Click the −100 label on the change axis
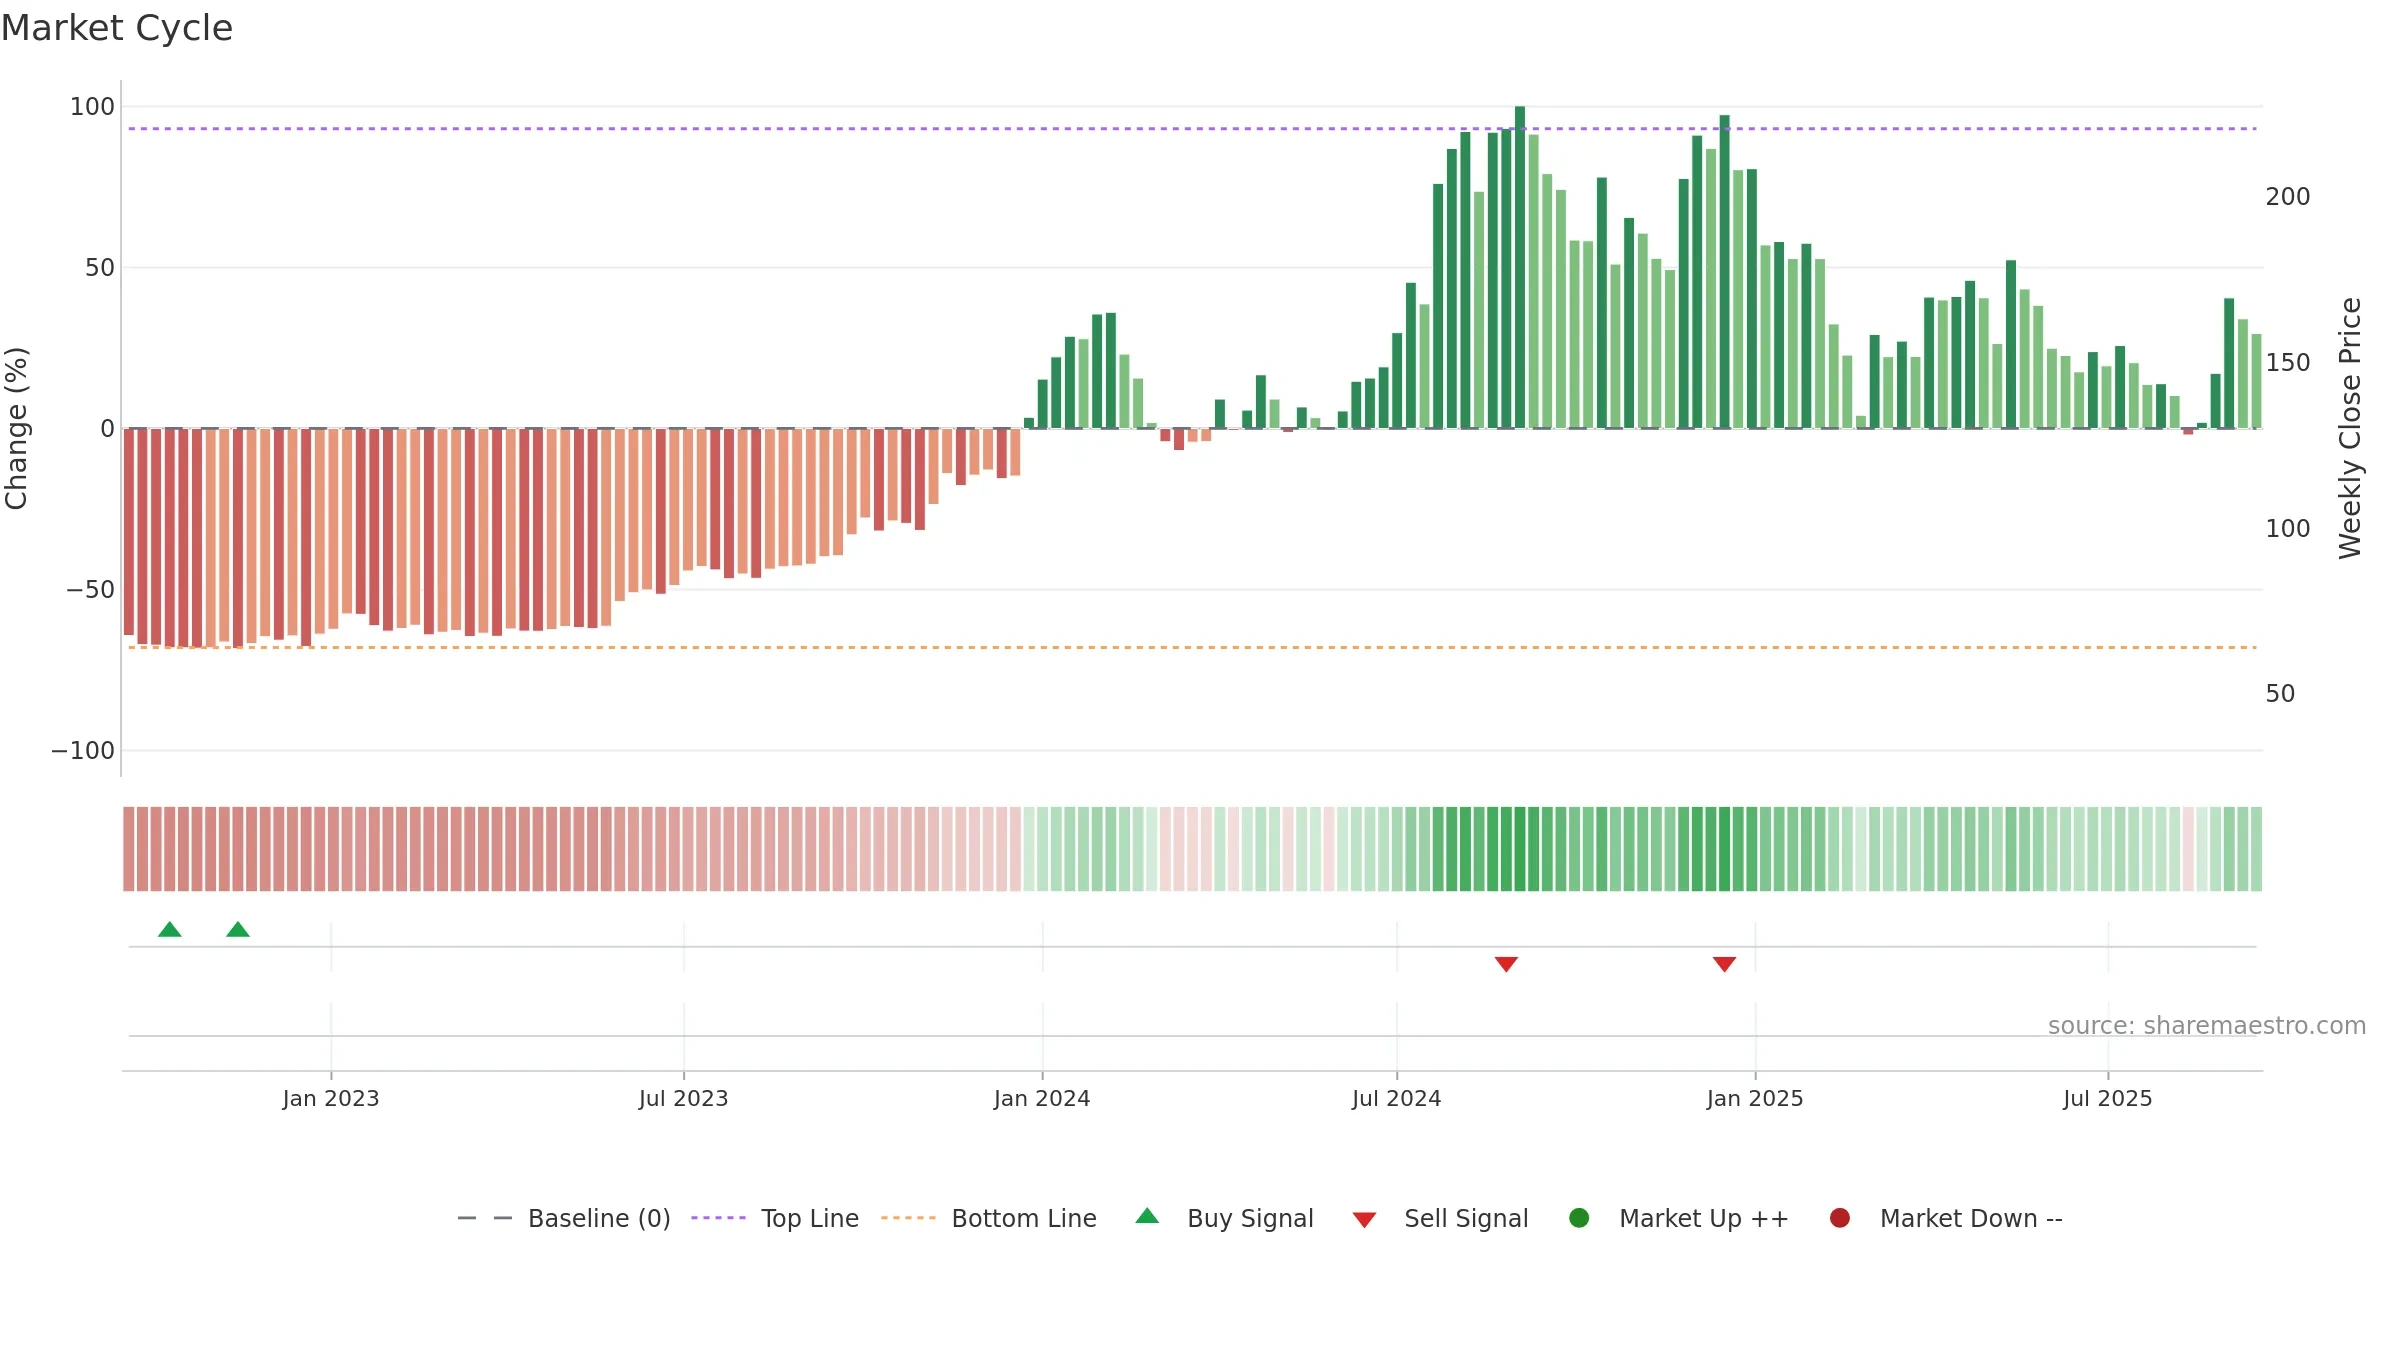This screenshot has height=1350, width=2400. pyautogui.click(x=83, y=751)
